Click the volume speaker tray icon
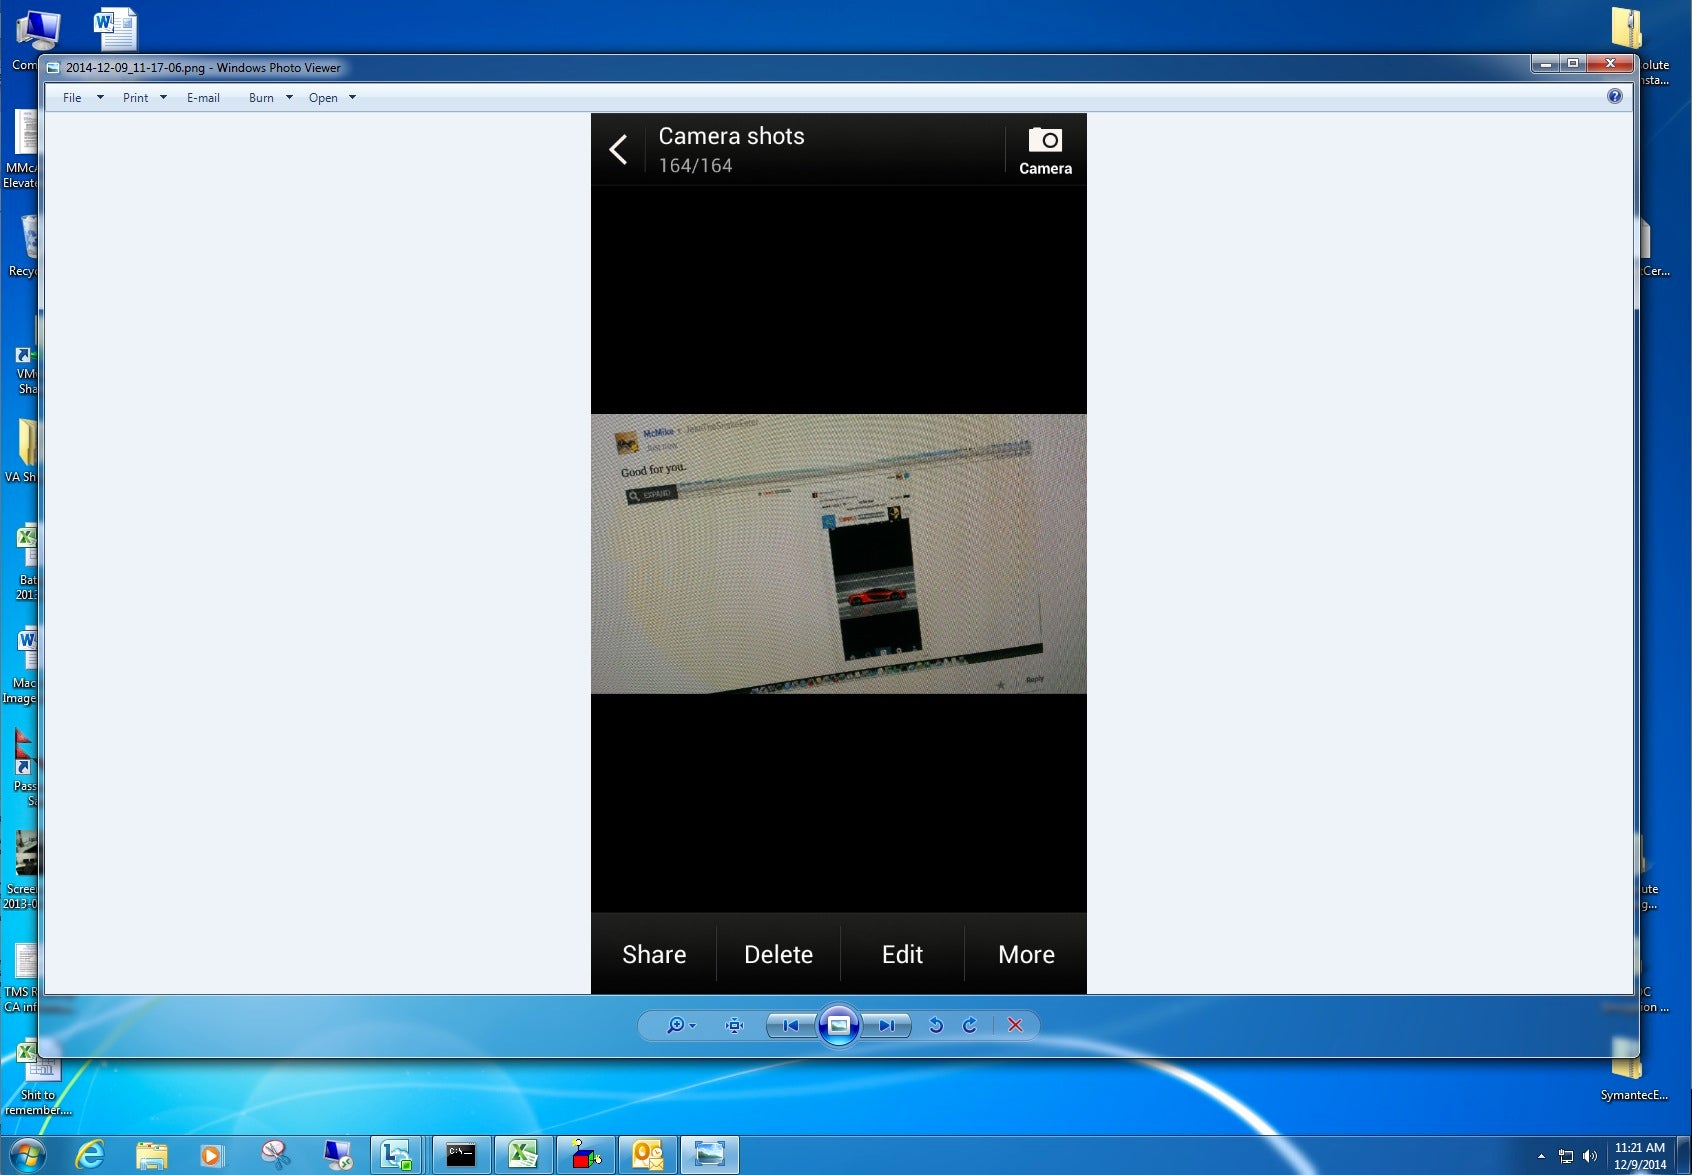This screenshot has height=1175, width=1692. (x=1590, y=1156)
